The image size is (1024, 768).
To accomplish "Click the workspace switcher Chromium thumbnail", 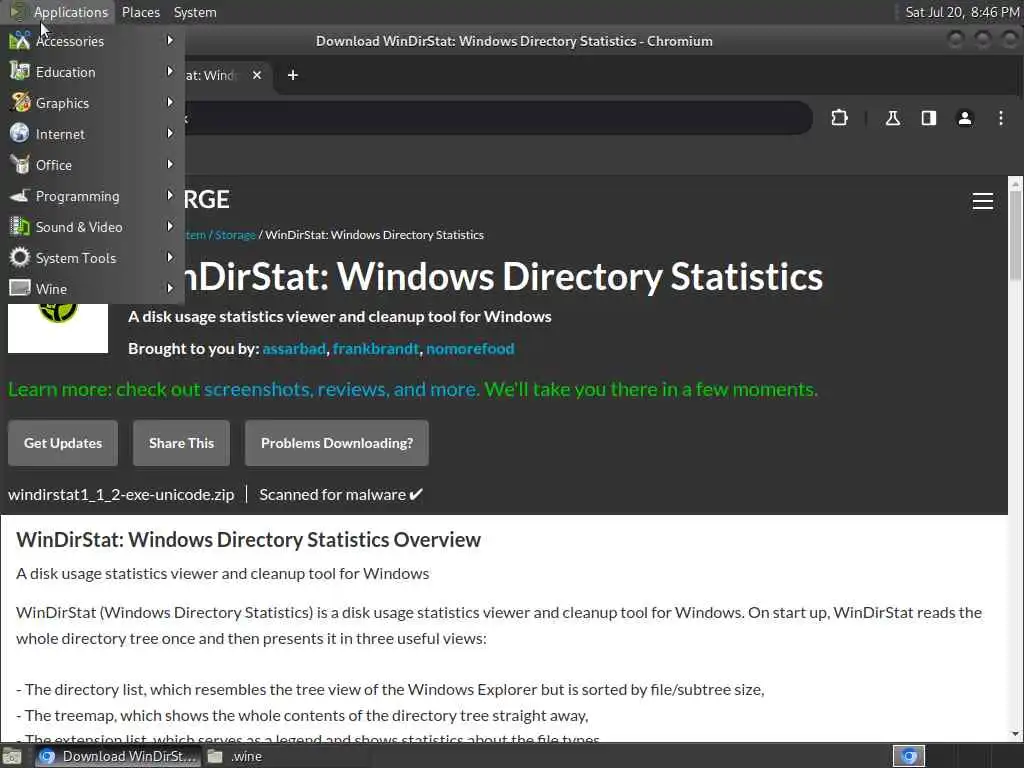I will (x=909, y=756).
